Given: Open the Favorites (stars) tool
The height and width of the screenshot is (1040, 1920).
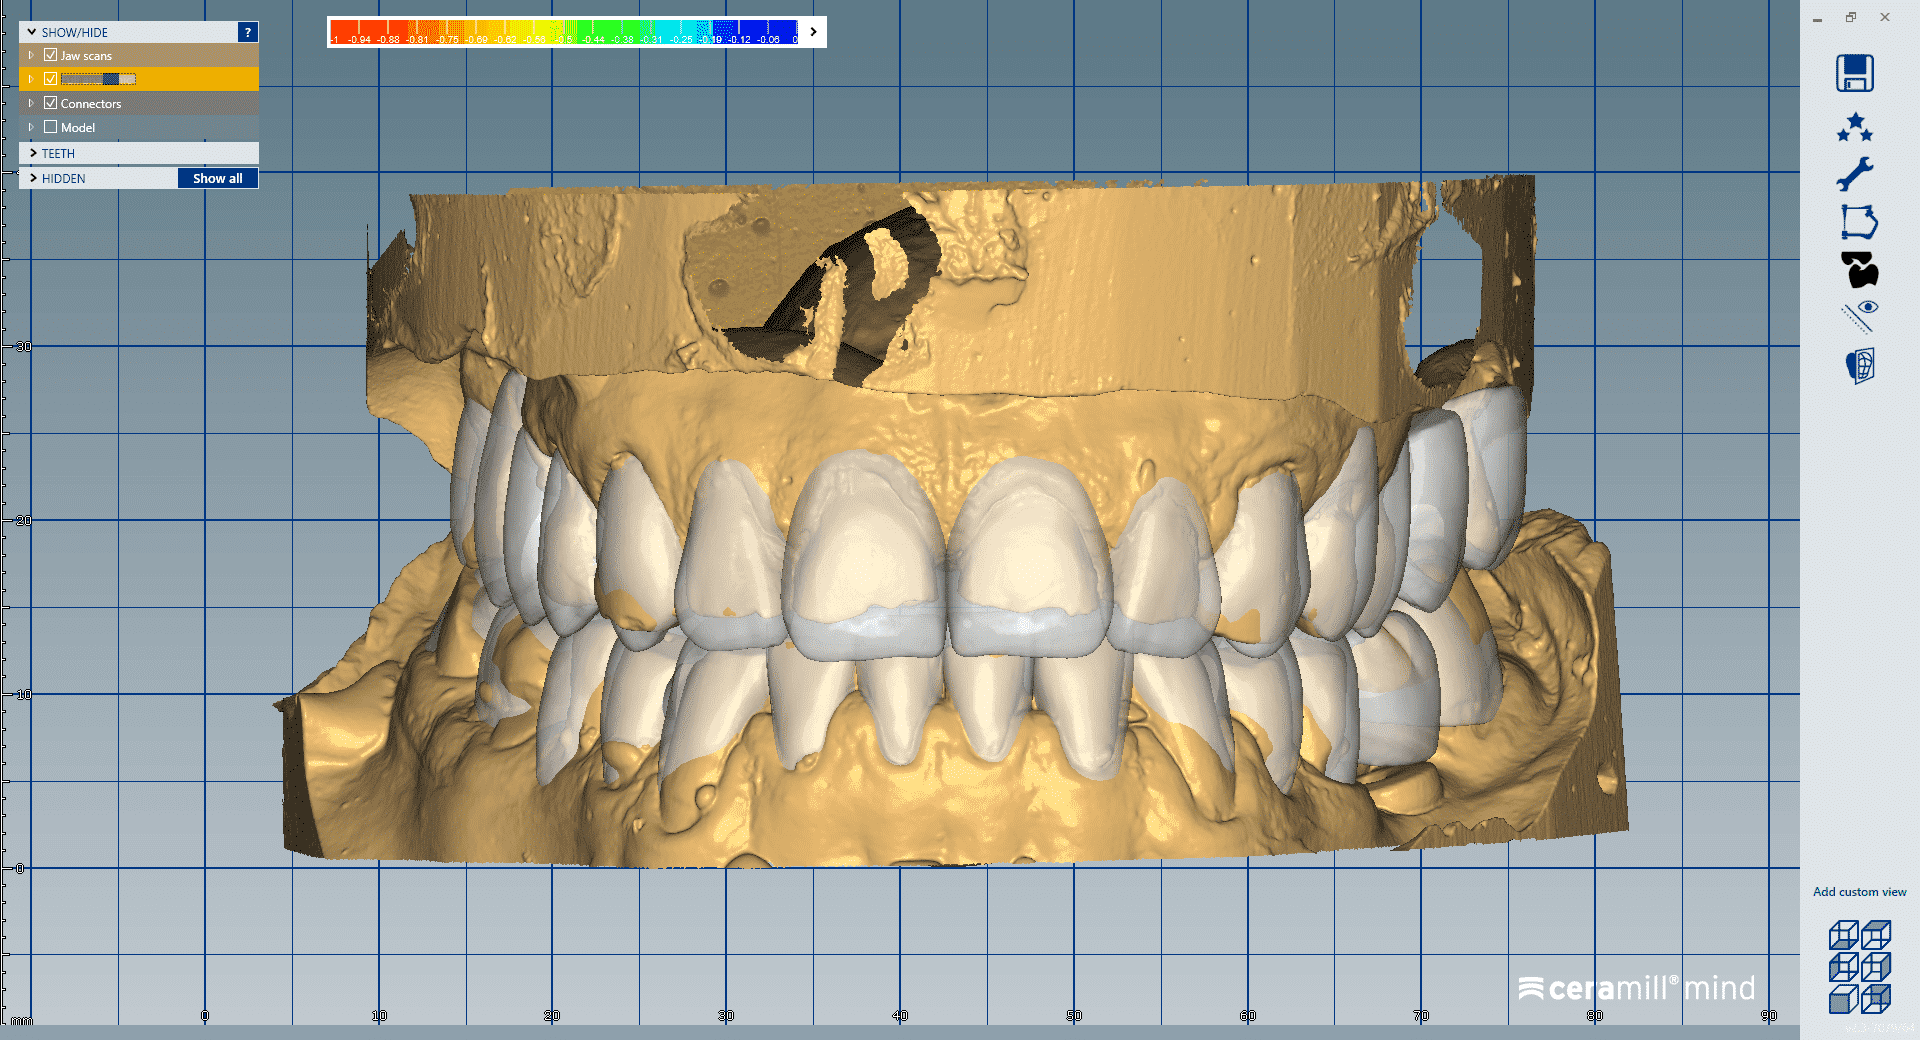Looking at the screenshot, I should click(1857, 127).
